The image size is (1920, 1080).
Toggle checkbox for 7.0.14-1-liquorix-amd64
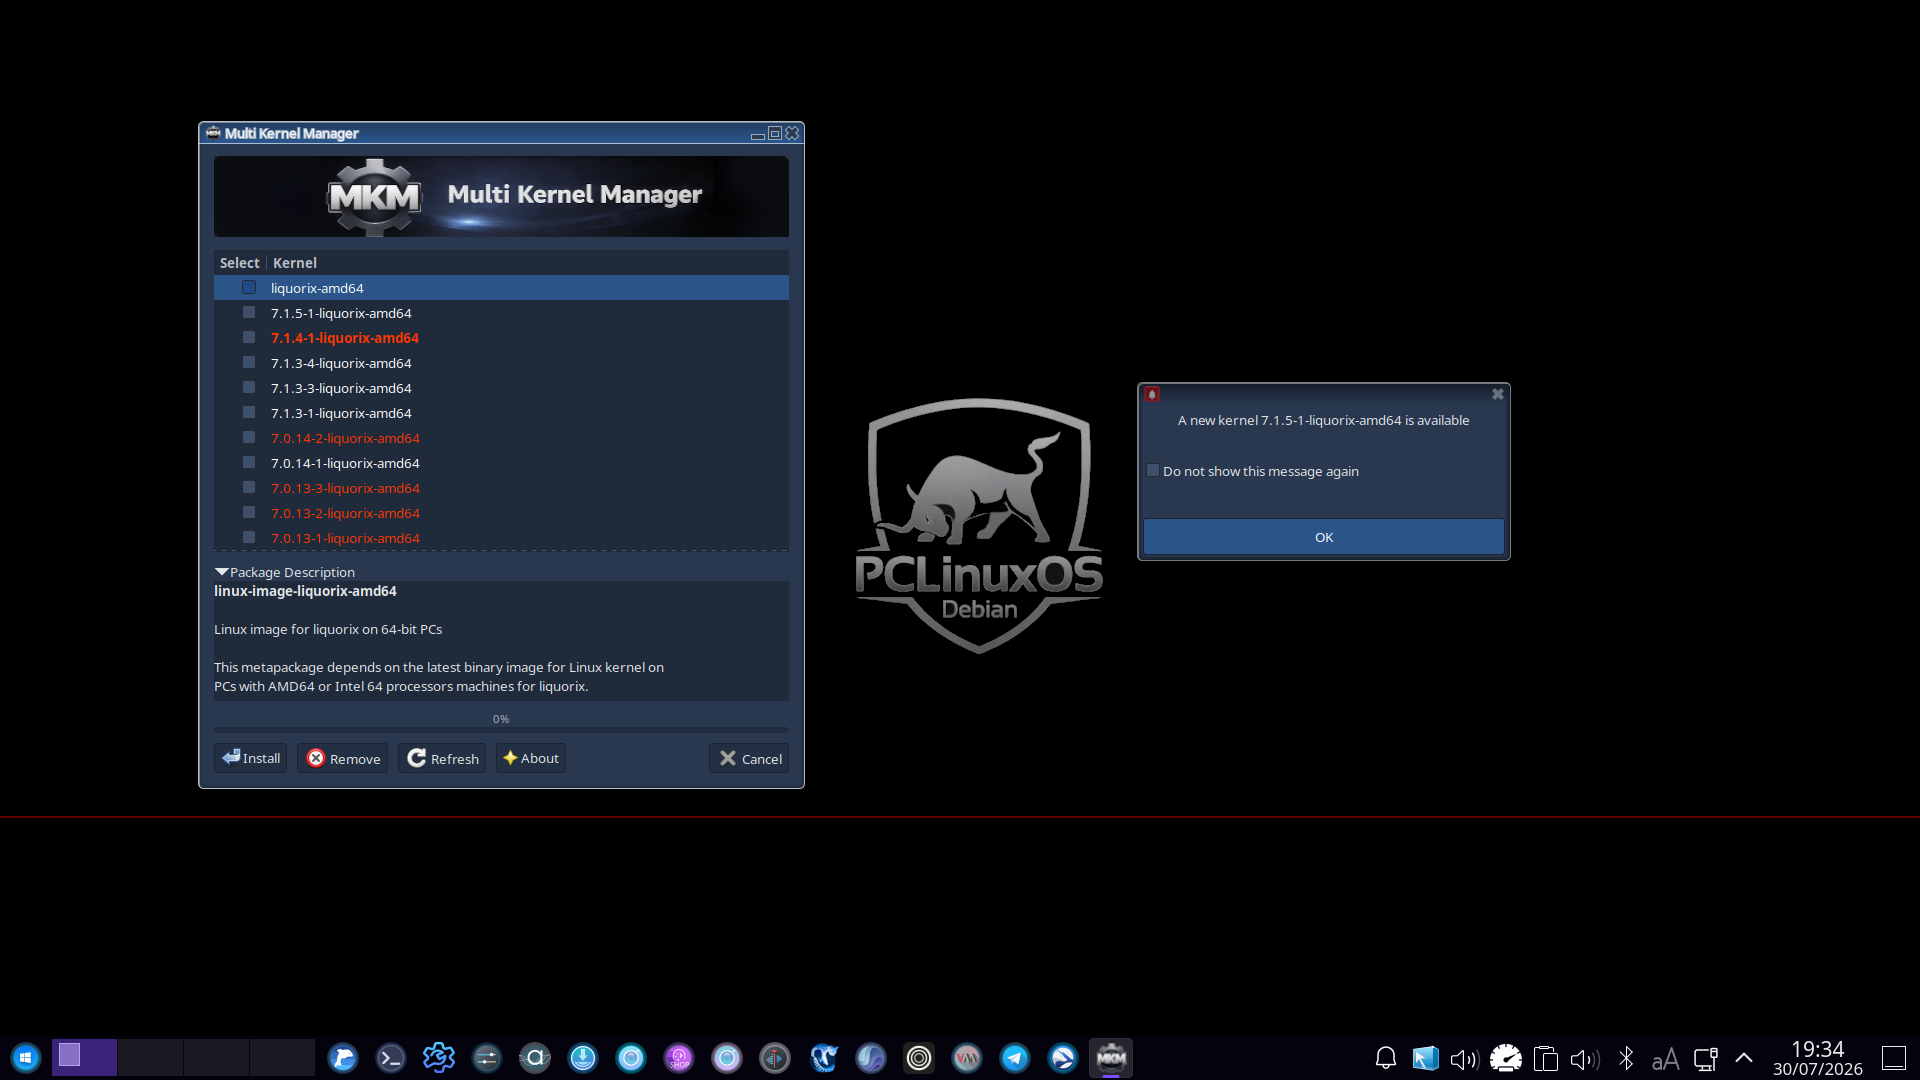[x=249, y=463]
